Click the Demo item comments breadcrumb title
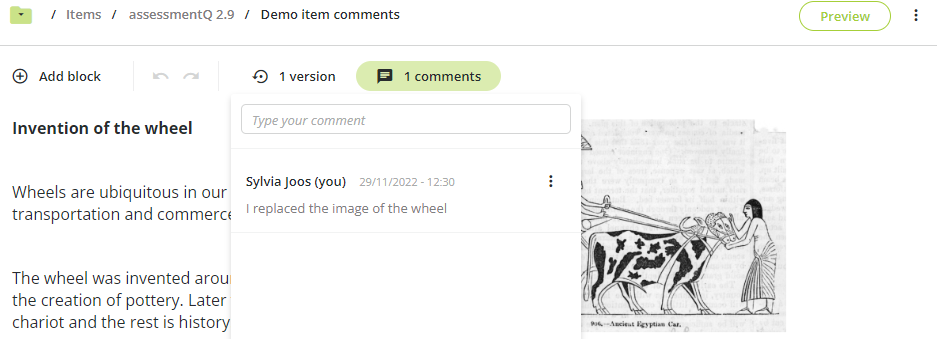 pyautogui.click(x=330, y=14)
